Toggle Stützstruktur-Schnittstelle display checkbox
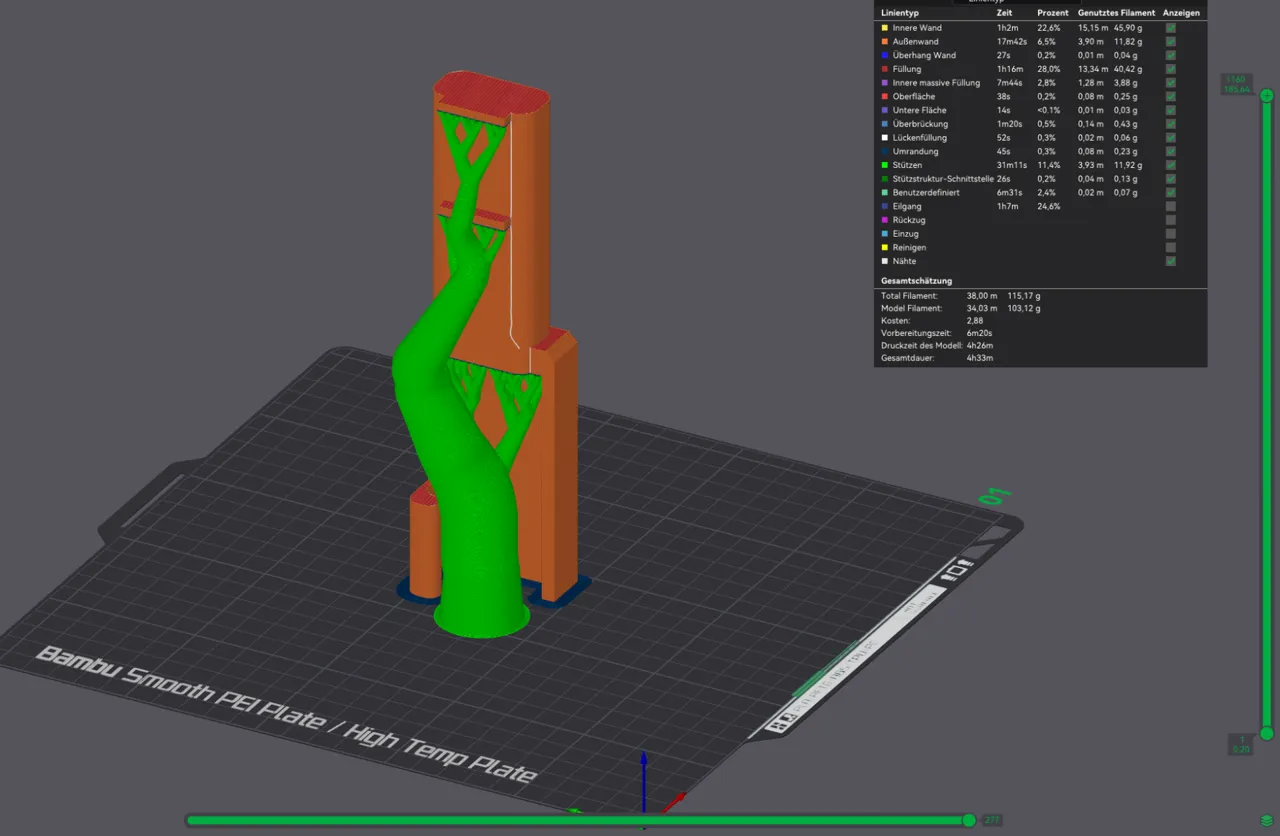The image size is (1280, 836). point(1170,179)
